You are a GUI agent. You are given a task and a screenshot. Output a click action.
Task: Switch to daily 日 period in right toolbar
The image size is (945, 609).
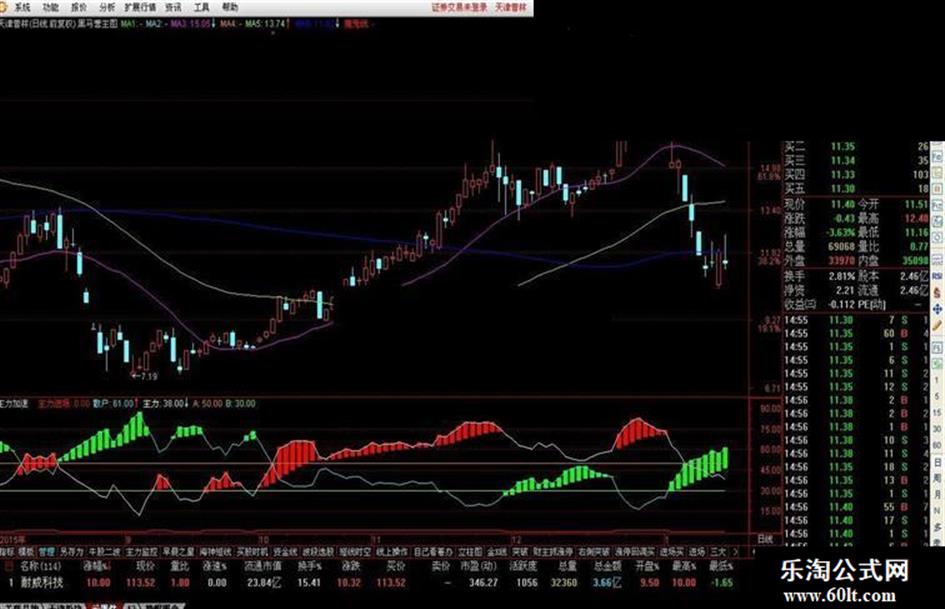pos(938,462)
